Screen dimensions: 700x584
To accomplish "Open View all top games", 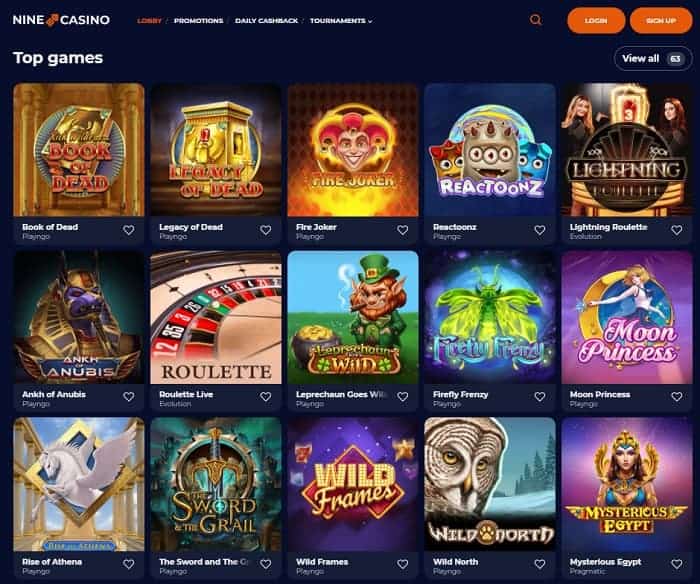I will pos(653,58).
